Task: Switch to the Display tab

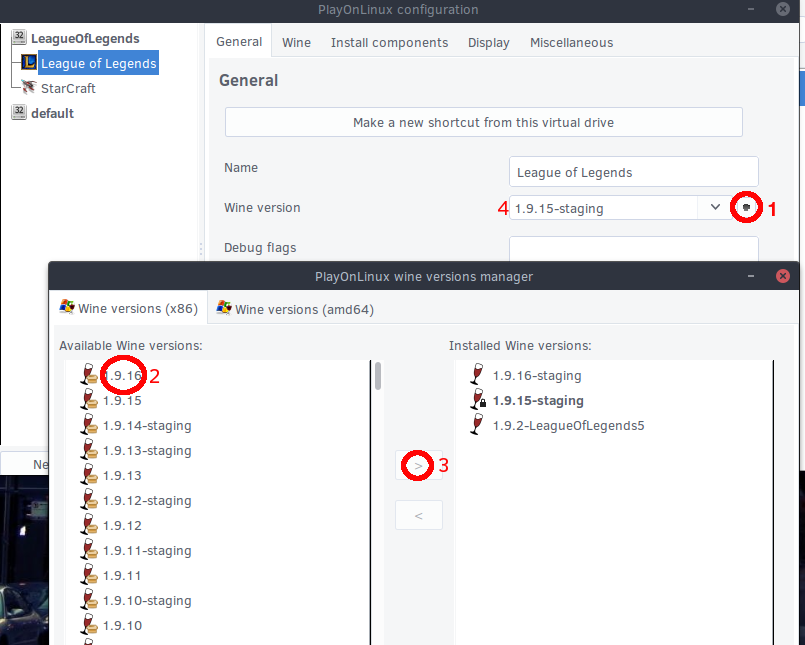Action: coord(488,43)
